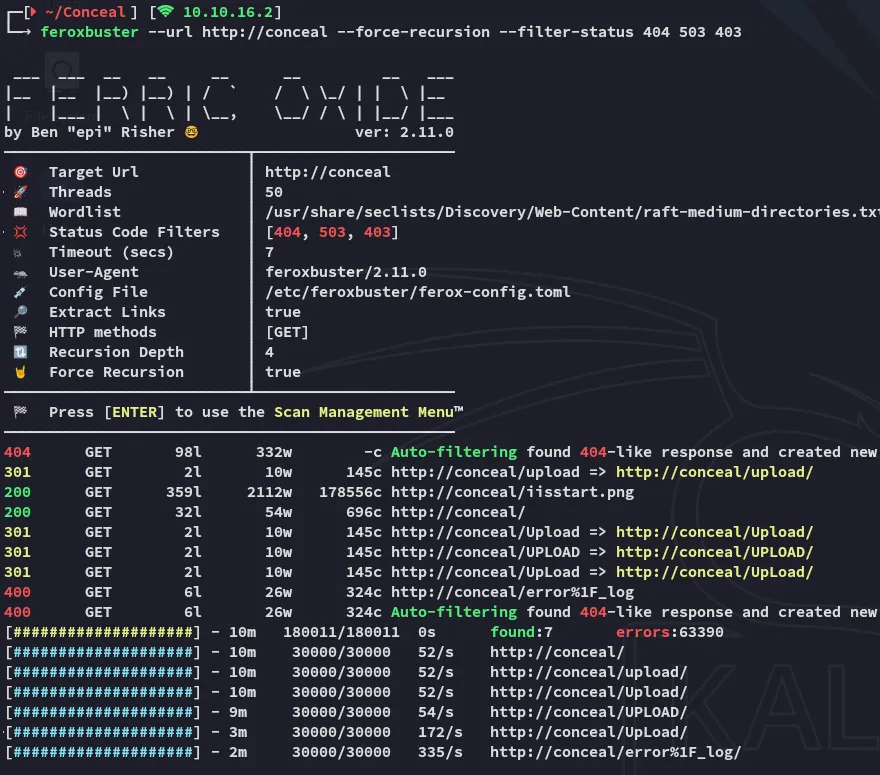Click the syringe icon next to Config File
The image size is (880, 775).
20,292
